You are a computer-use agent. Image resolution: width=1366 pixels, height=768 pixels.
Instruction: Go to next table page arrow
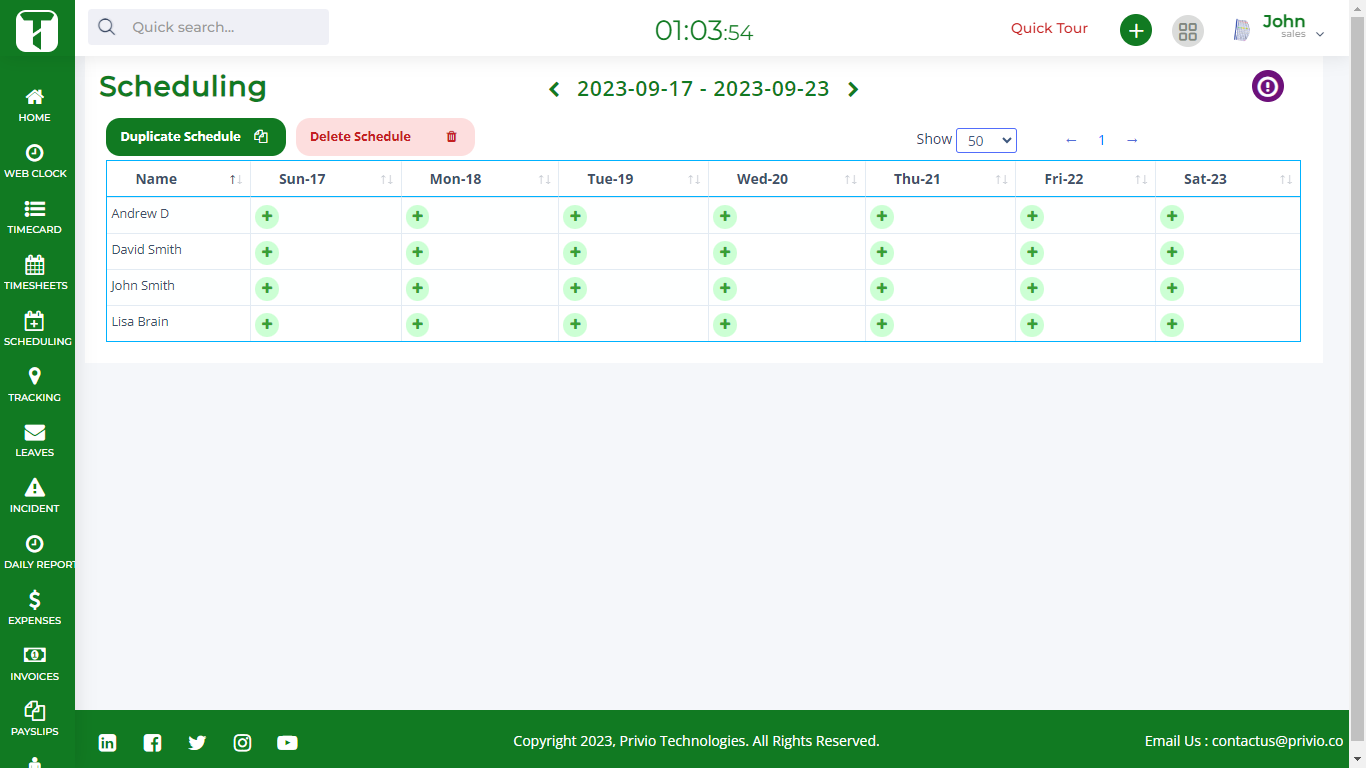pyautogui.click(x=1132, y=140)
